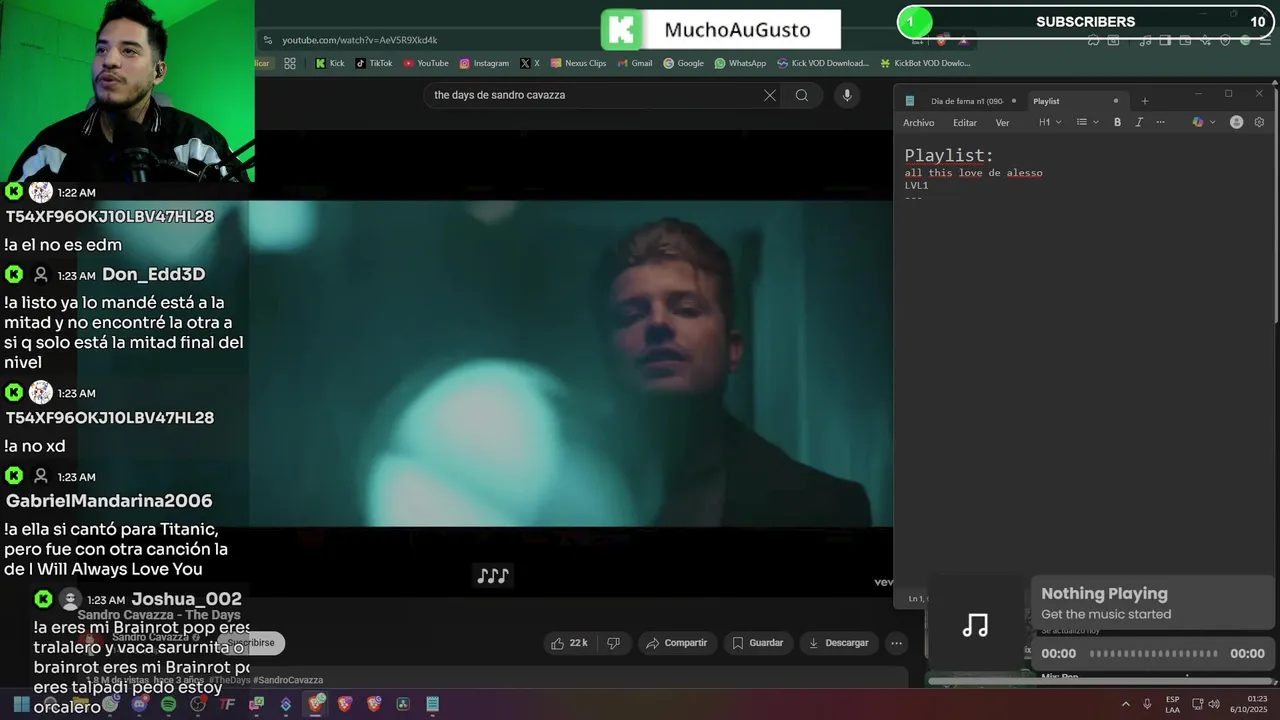Click the #TheDays #SandroCavazza hashtags below the video
Screen dimensions: 1280x720
coord(266,680)
